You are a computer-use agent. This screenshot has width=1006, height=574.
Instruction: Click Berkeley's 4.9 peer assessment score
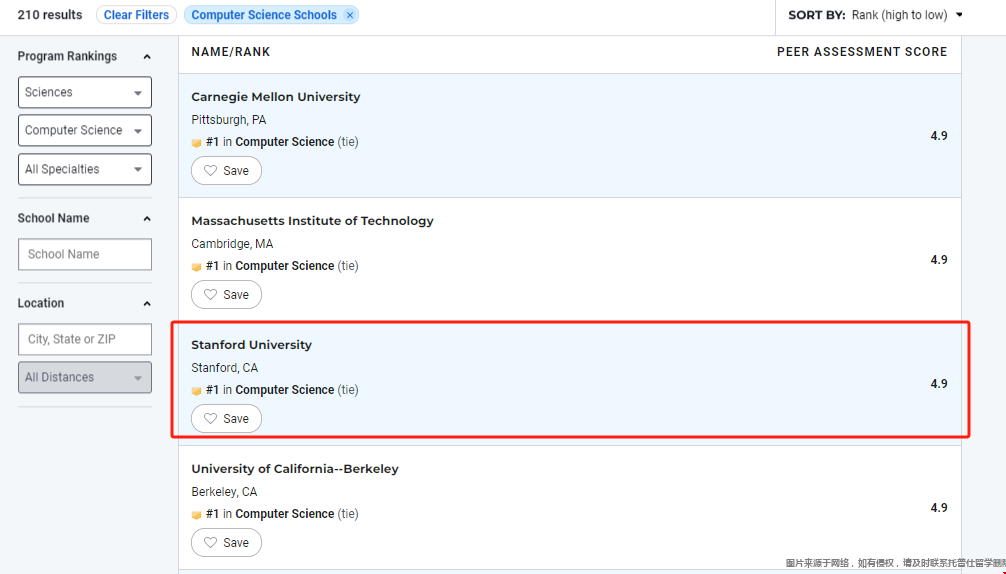tap(939, 507)
